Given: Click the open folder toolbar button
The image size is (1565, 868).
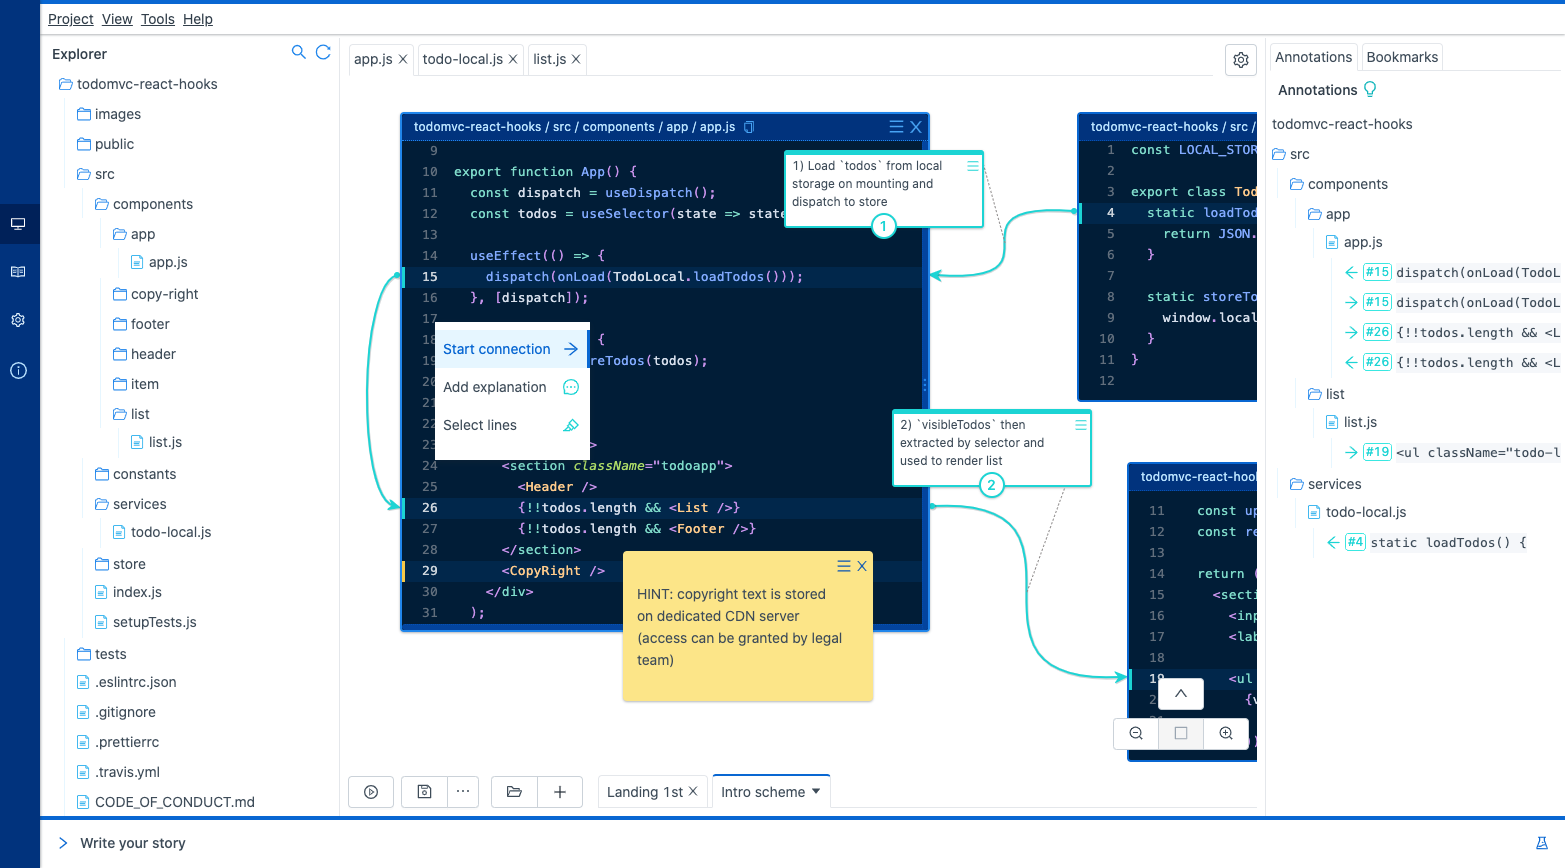Looking at the screenshot, I should pyautogui.click(x=514, y=792).
